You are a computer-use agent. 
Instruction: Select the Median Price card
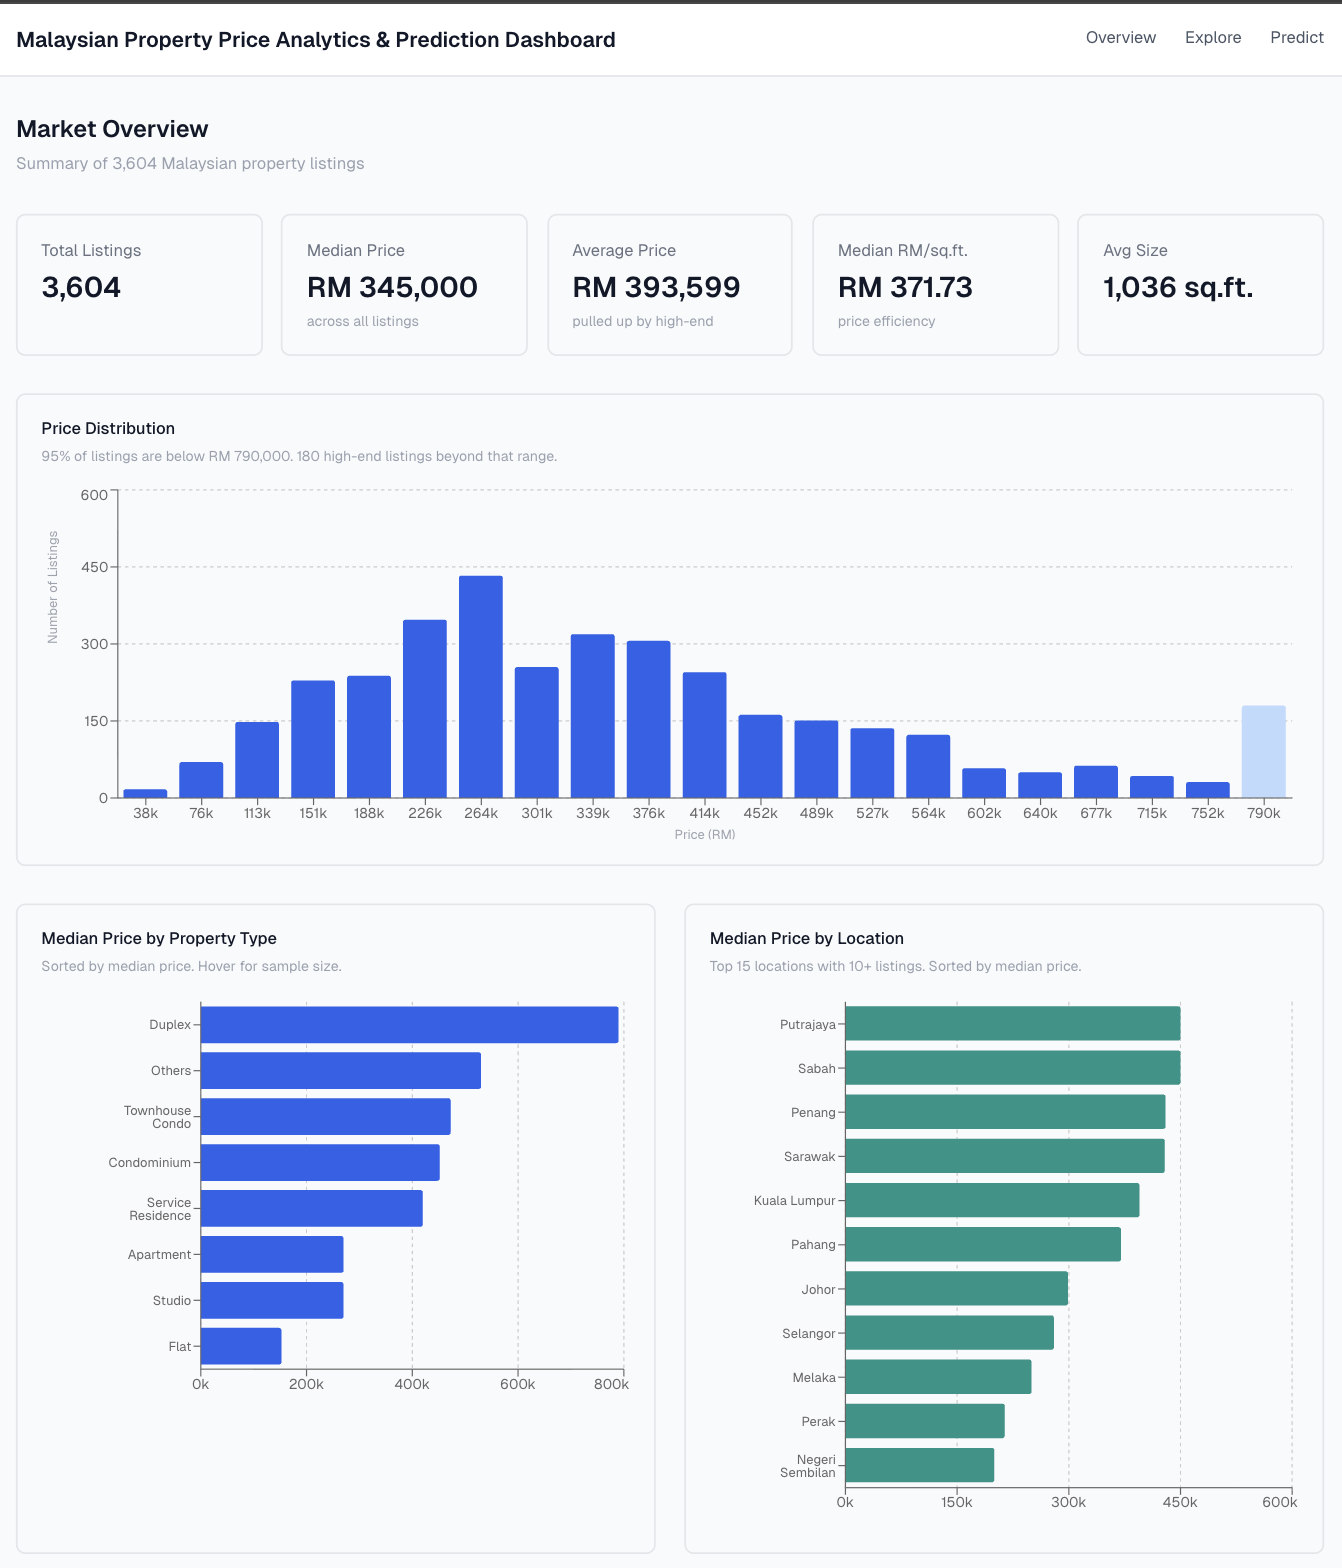[404, 285]
